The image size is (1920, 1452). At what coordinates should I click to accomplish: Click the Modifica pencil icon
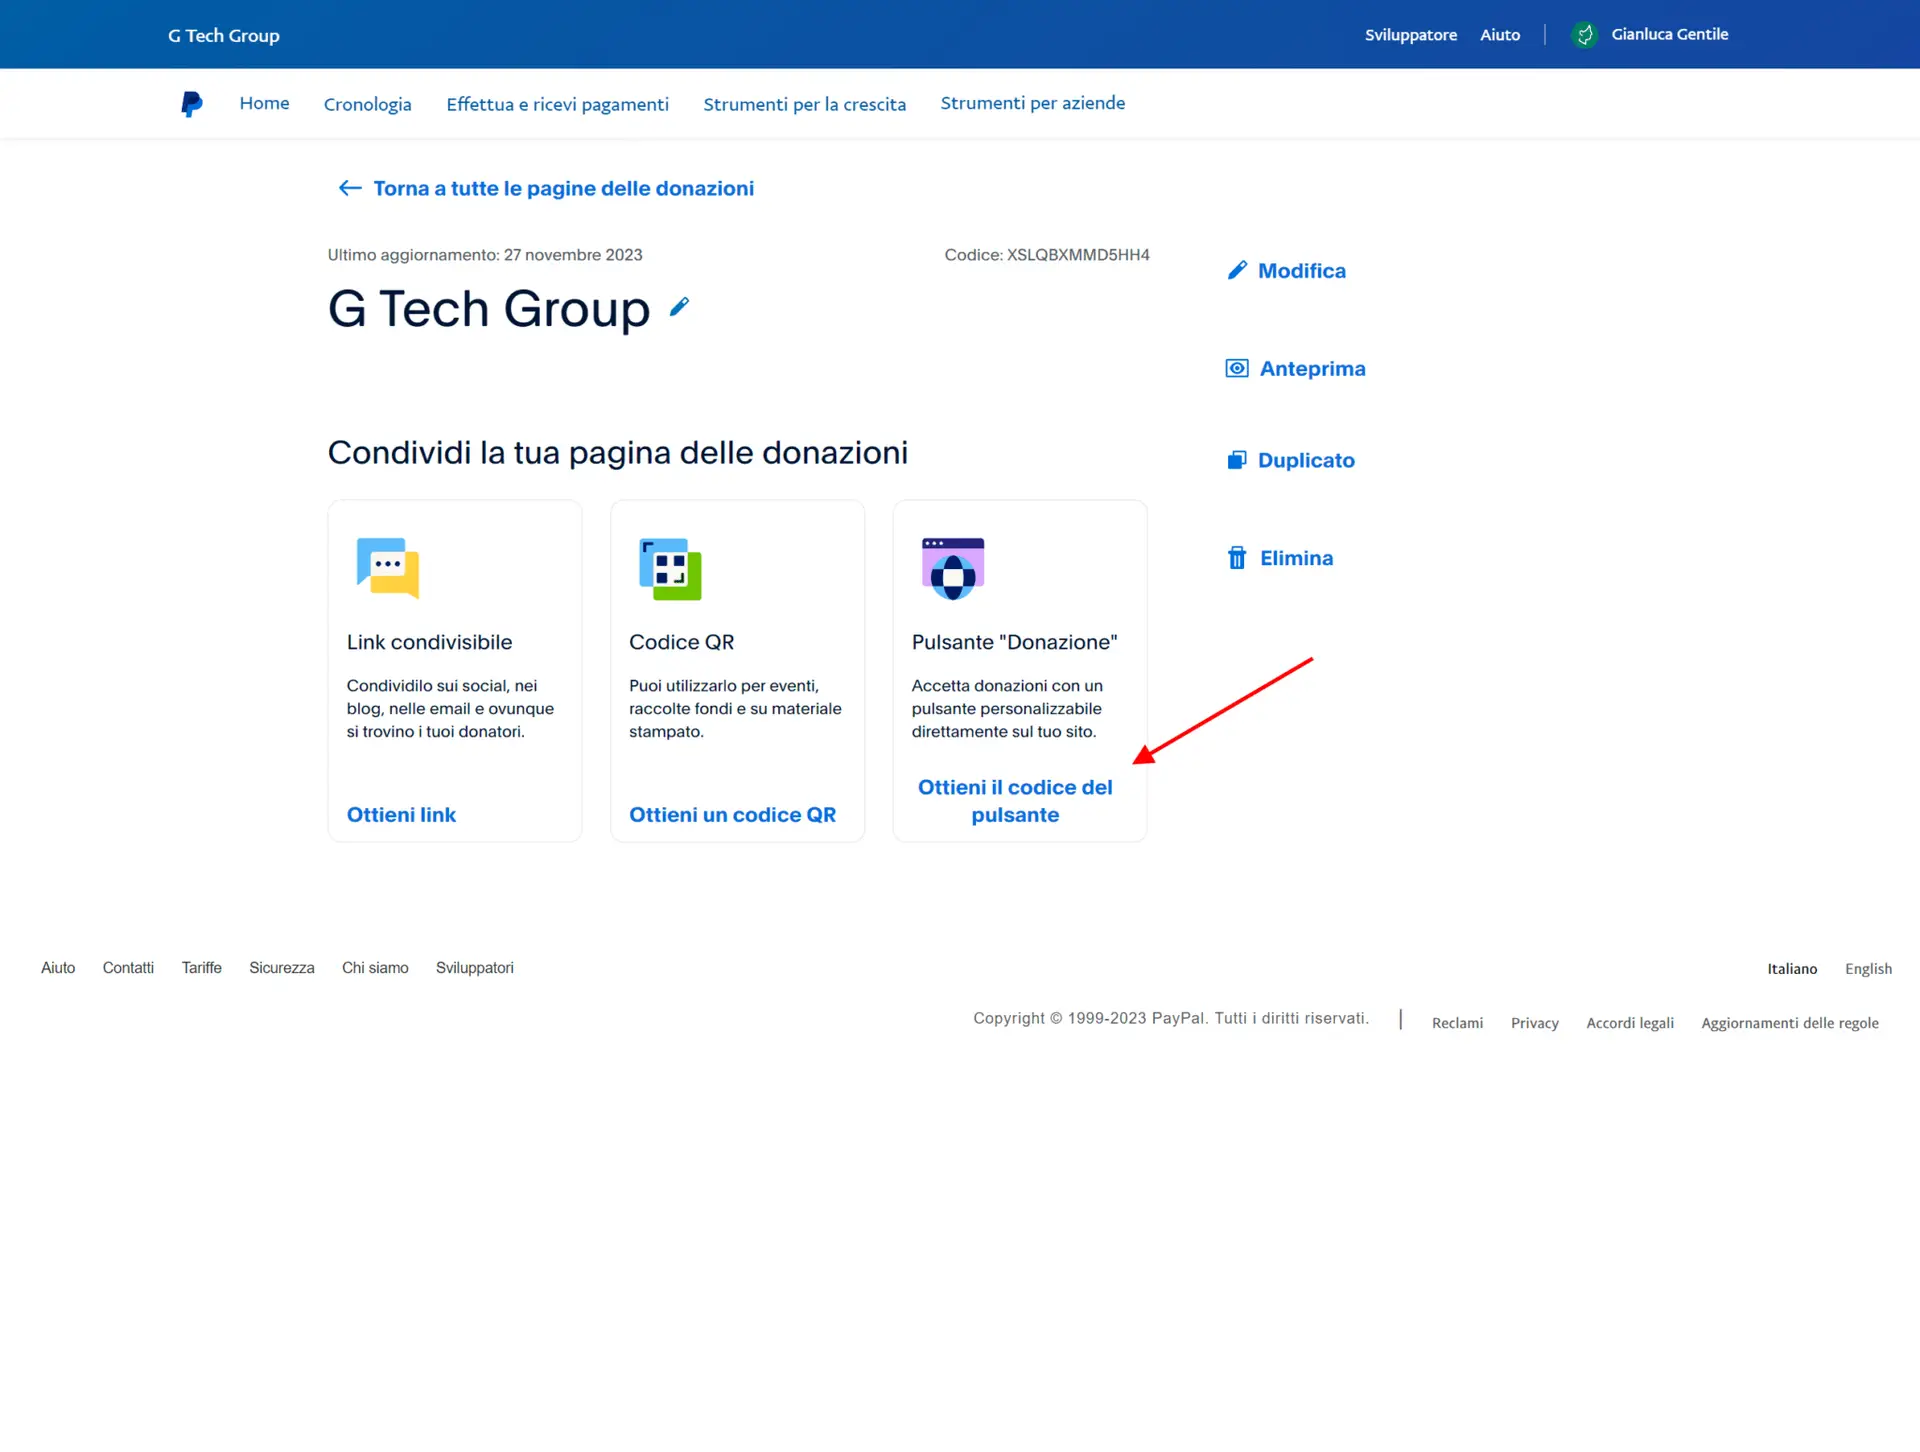point(1237,270)
